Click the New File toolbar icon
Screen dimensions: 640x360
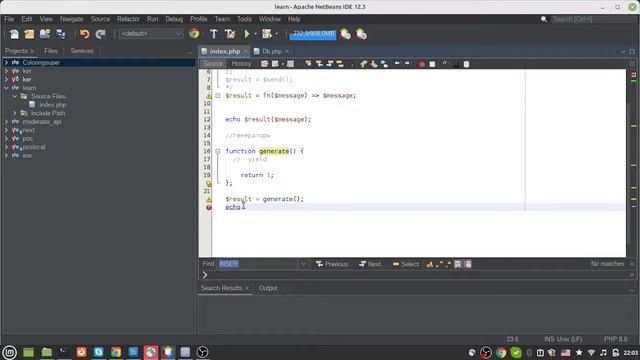coord(14,34)
